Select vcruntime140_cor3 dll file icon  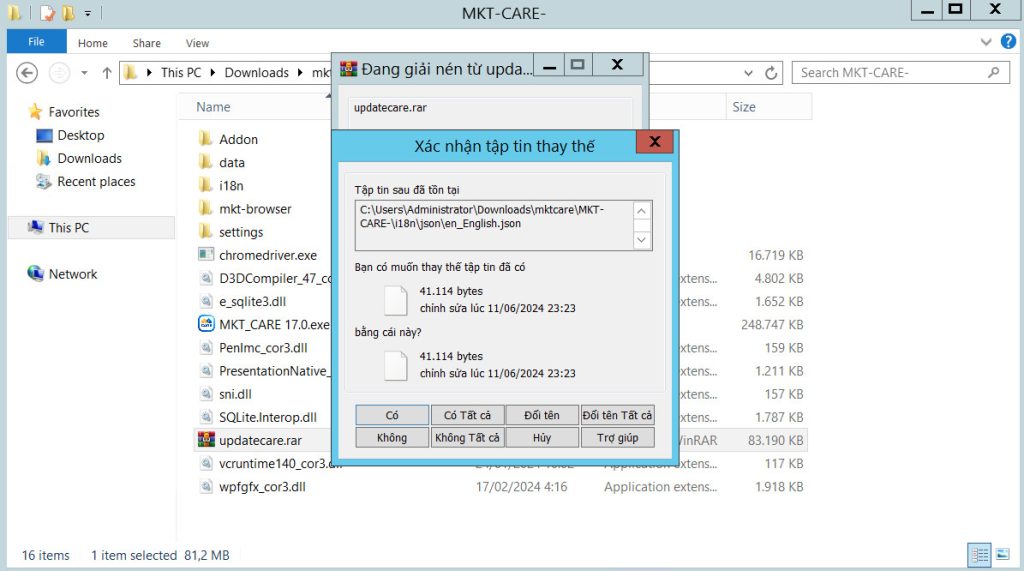(x=206, y=463)
